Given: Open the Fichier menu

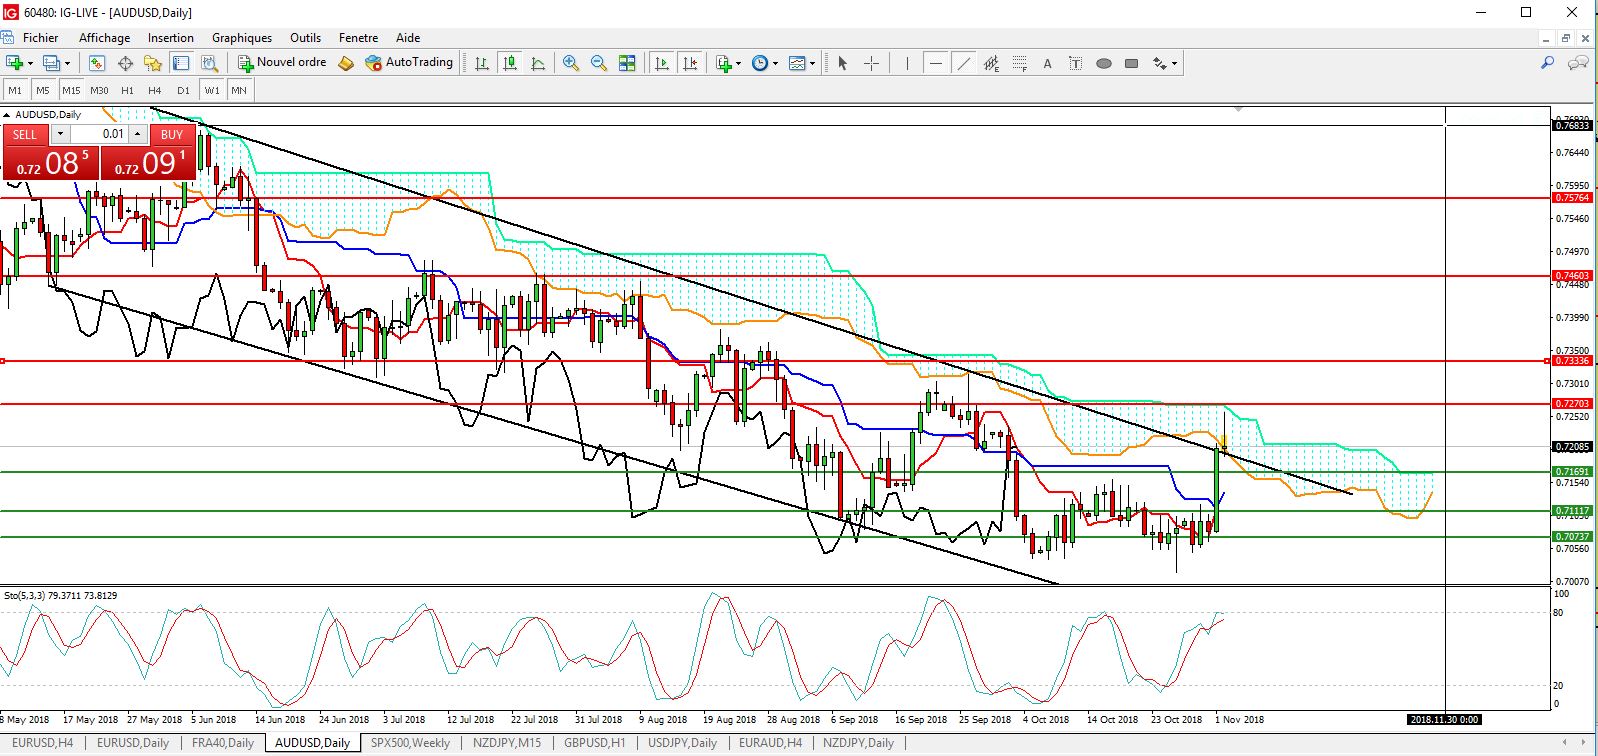Looking at the screenshot, I should [x=40, y=38].
